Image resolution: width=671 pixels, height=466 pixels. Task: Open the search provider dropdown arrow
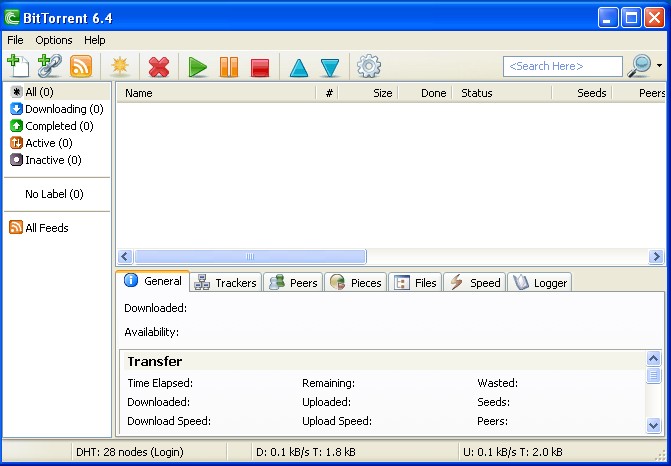[x=659, y=65]
